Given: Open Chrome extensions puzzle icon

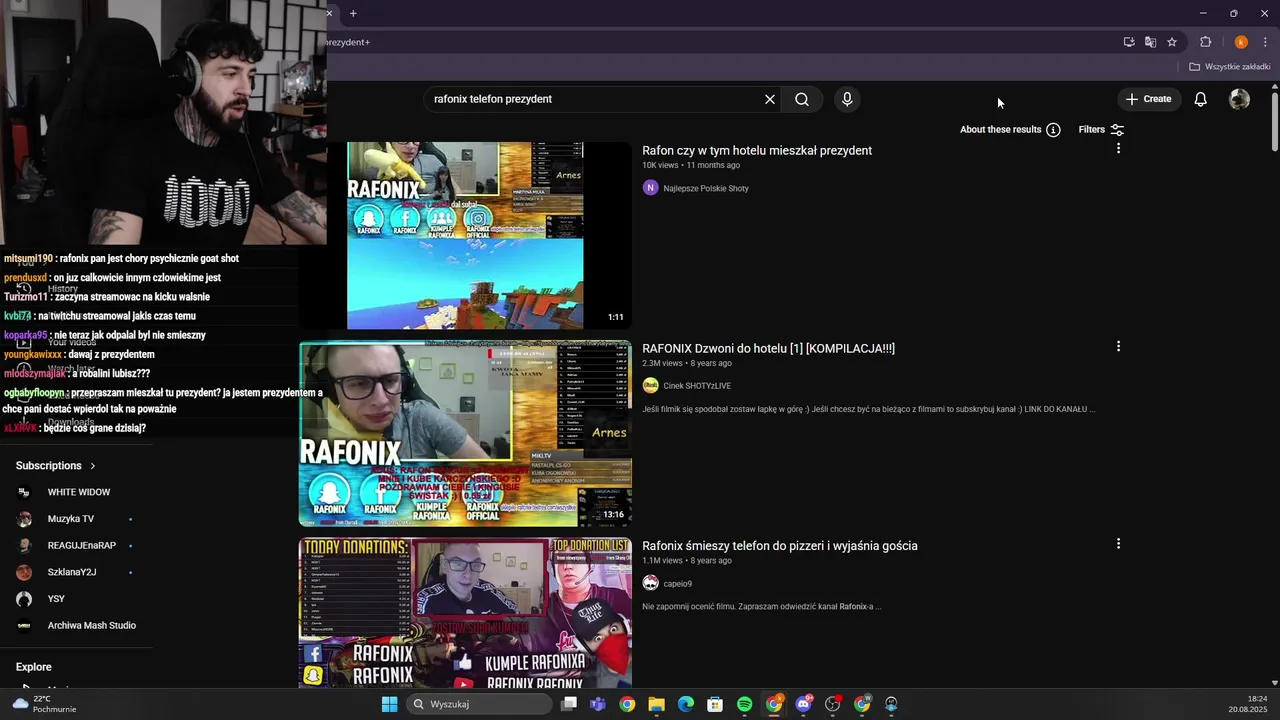Looking at the screenshot, I should (1205, 42).
